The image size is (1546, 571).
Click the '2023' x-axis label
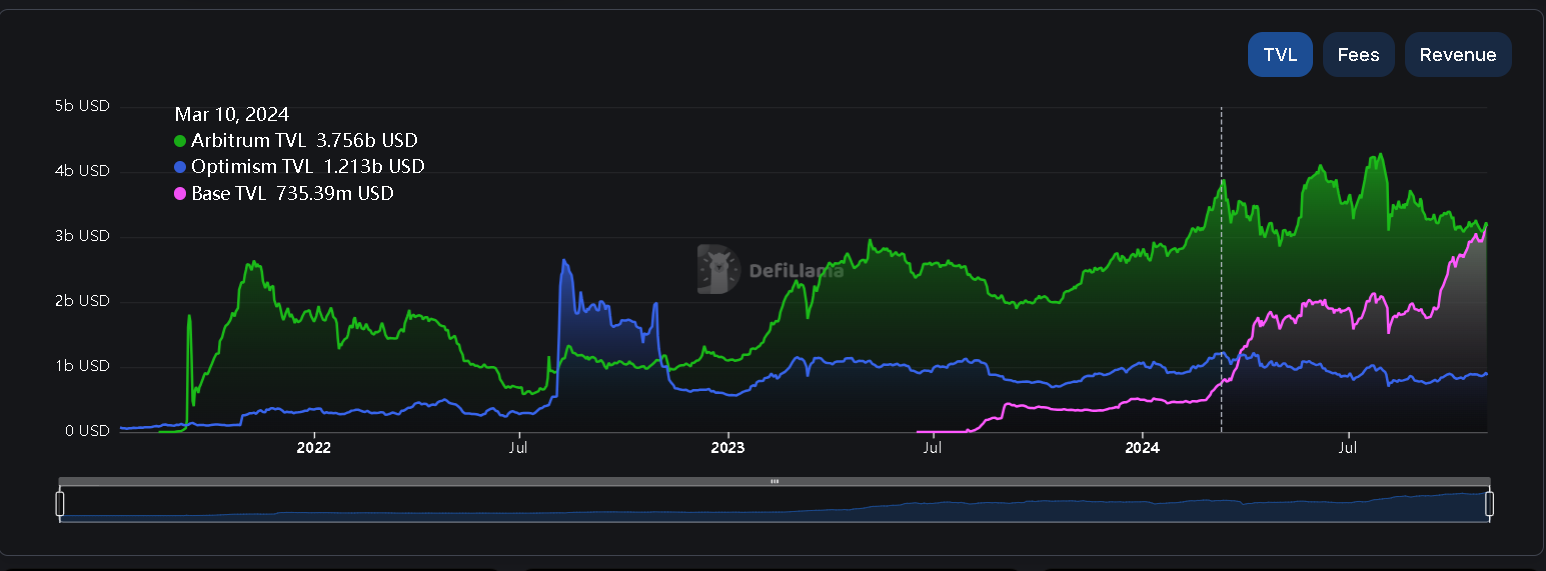727,448
